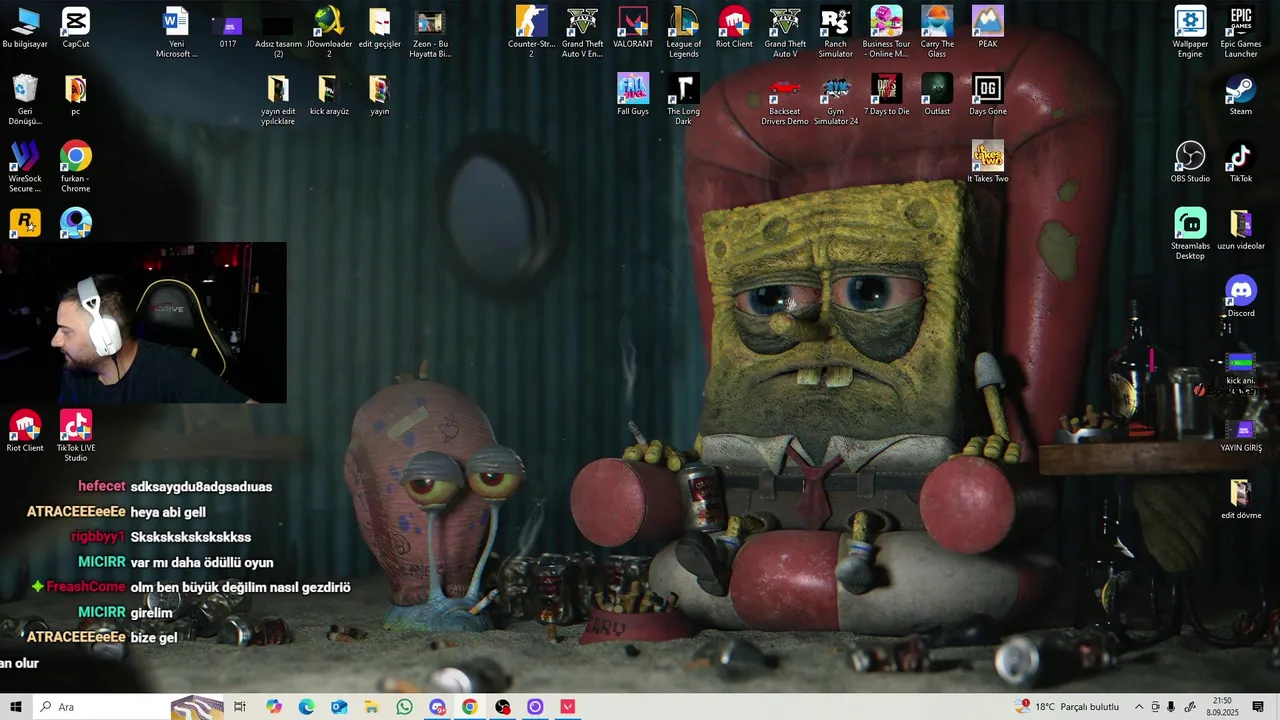The image size is (1280, 720).
Task: Open uzun videolar folder
Action: [x=1241, y=229]
